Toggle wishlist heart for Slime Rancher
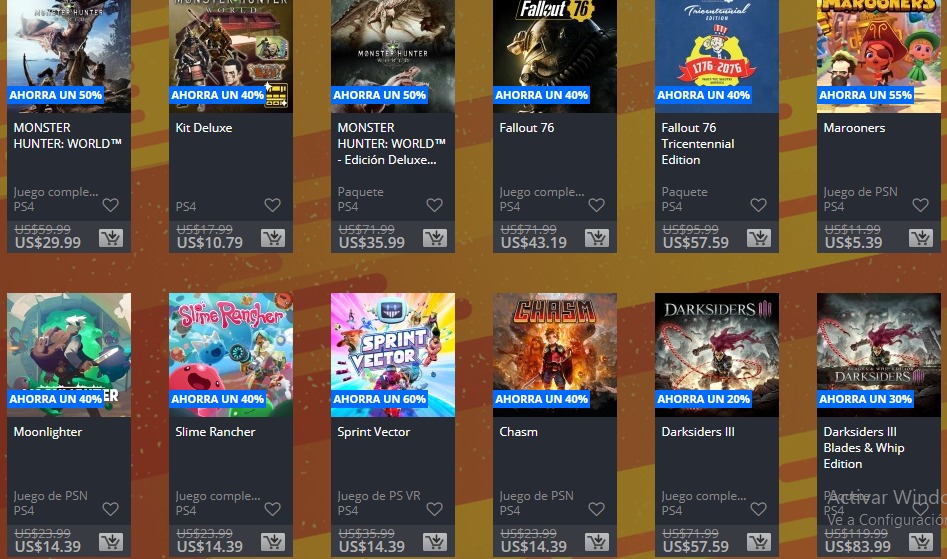This screenshot has width=947, height=559. [272, 509]
